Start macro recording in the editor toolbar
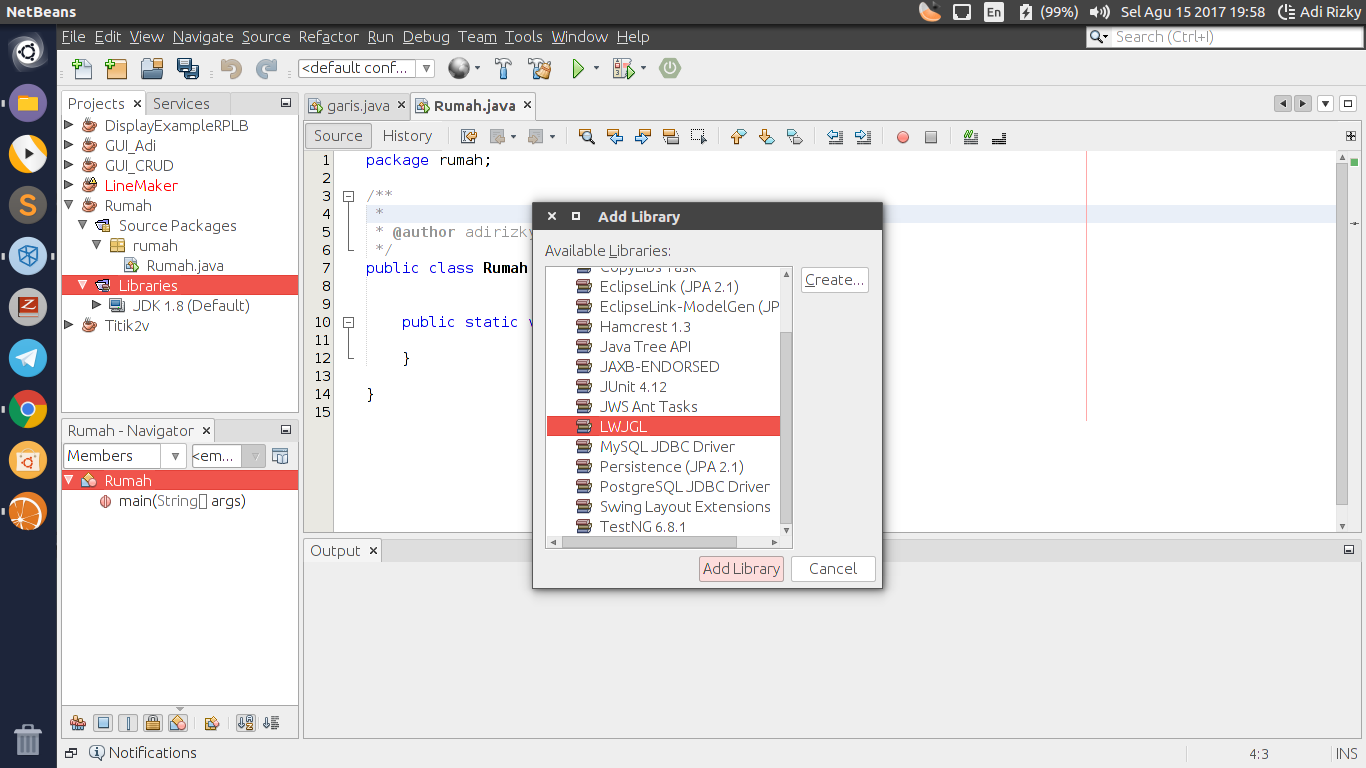The width and height of the screenshot is (1366, 768). pos(902,136)
